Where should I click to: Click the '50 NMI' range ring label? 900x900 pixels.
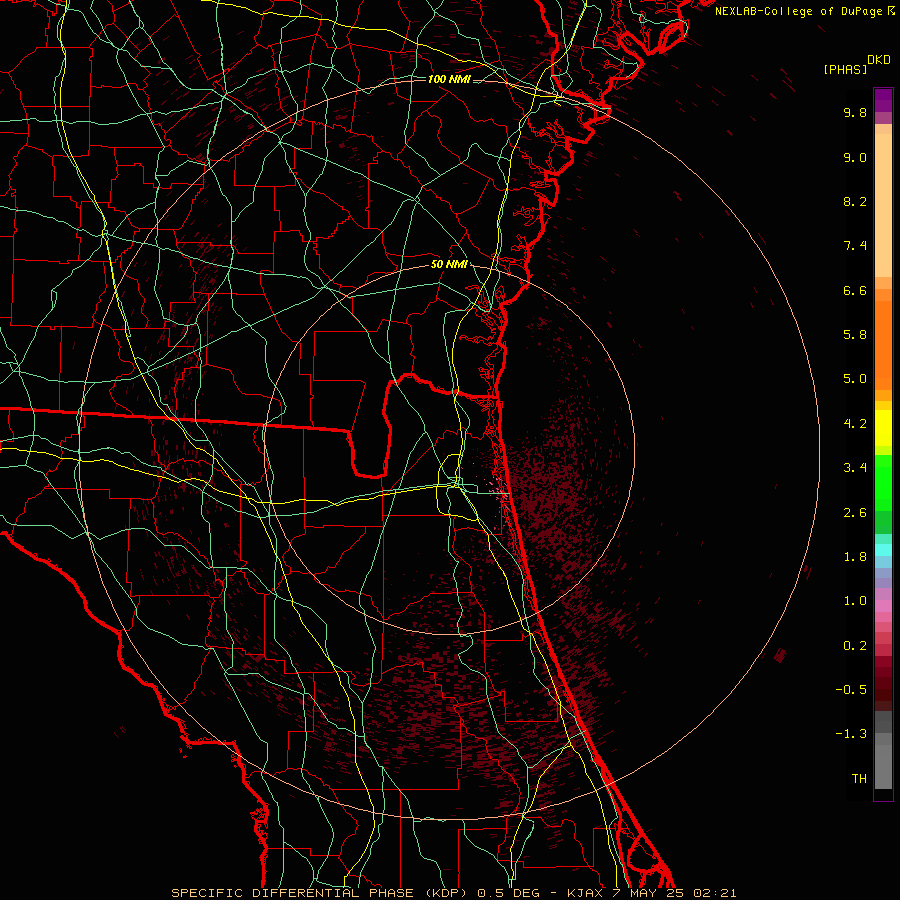(x=449, y=265)
